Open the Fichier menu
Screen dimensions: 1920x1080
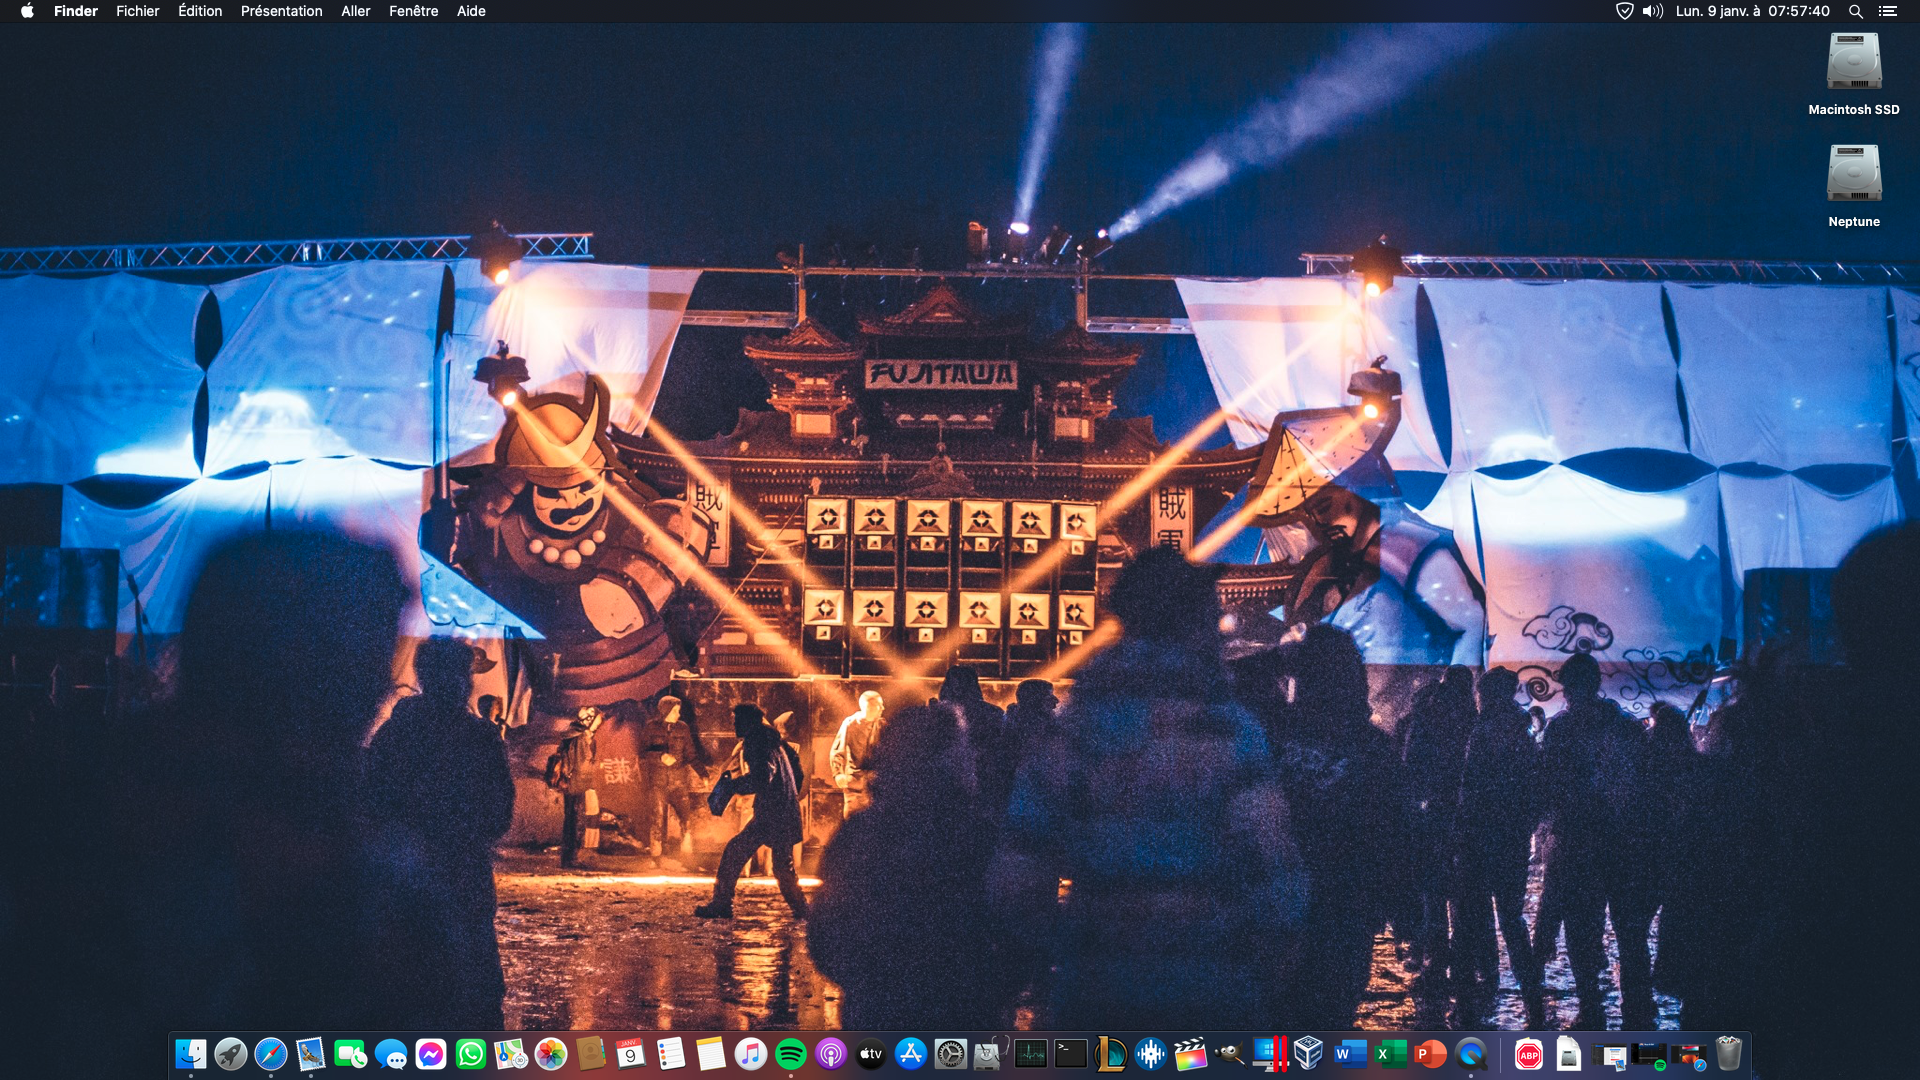137,11
